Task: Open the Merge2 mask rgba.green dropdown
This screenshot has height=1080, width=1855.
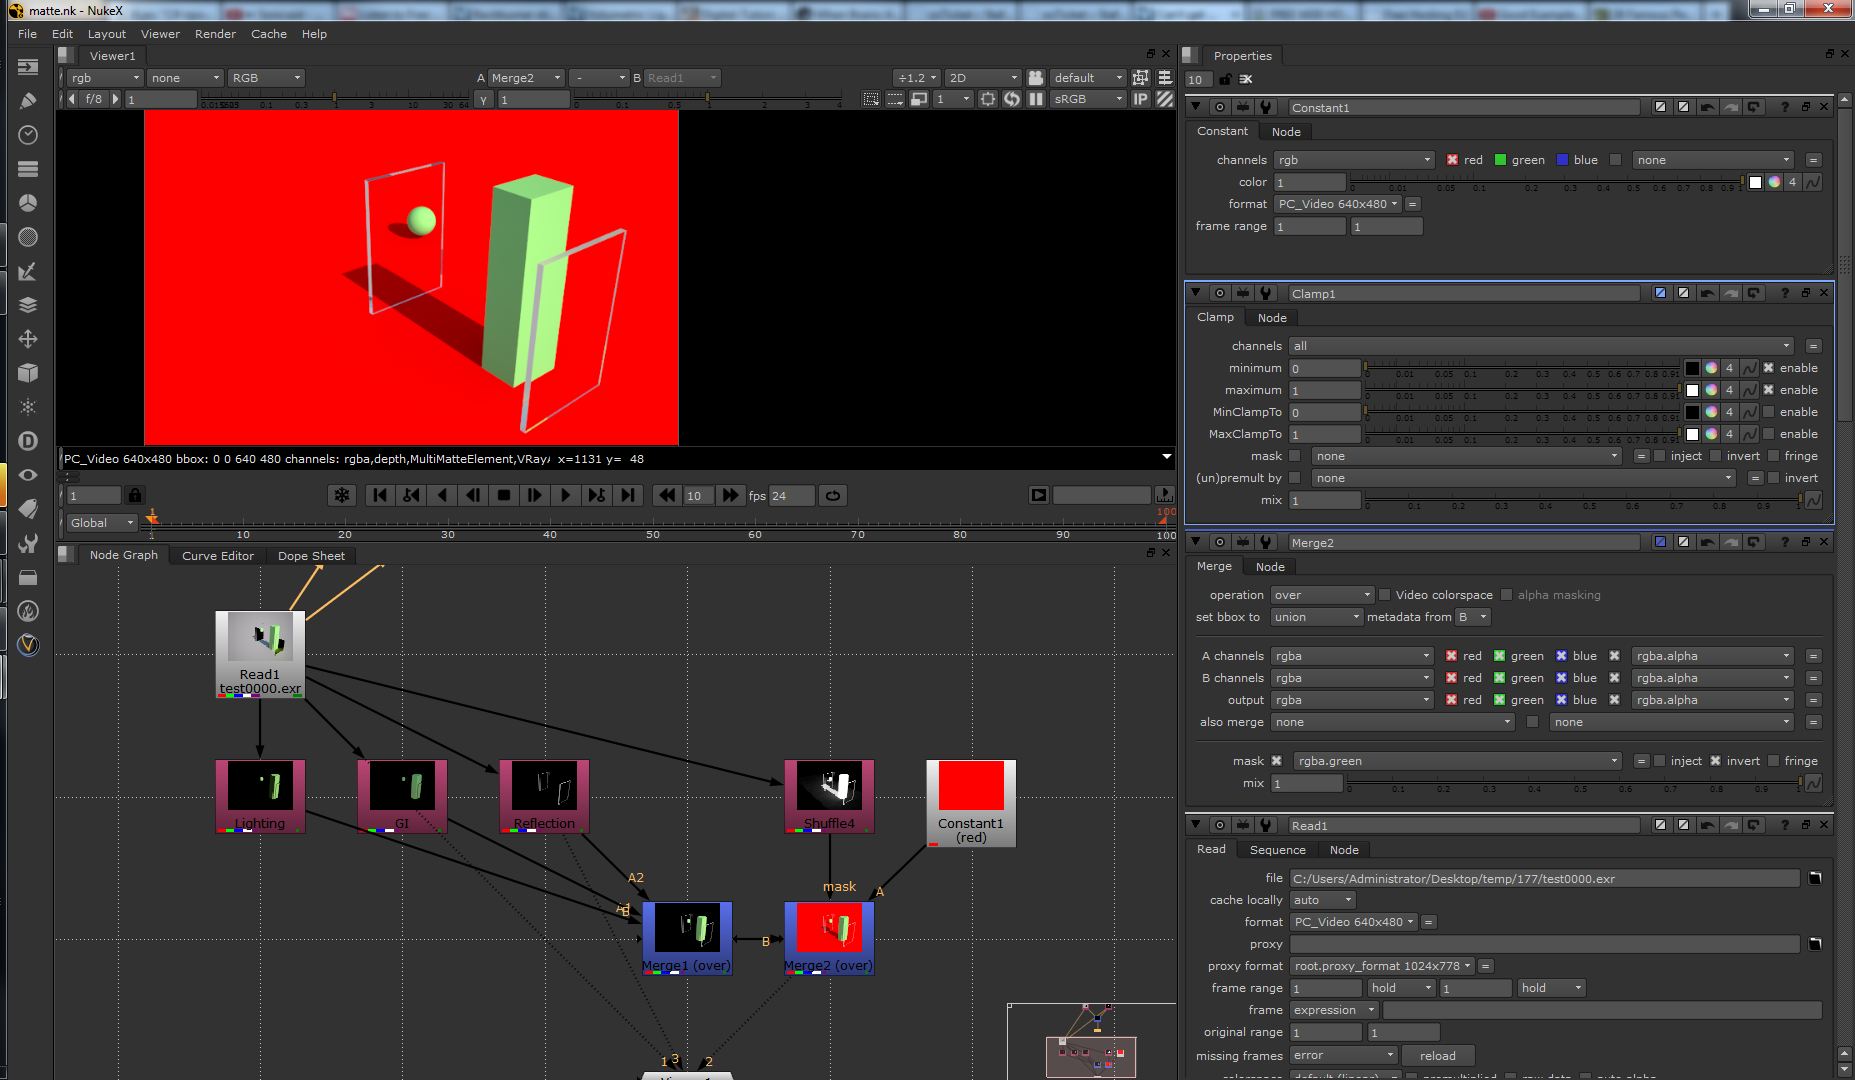Action: 1457,761
